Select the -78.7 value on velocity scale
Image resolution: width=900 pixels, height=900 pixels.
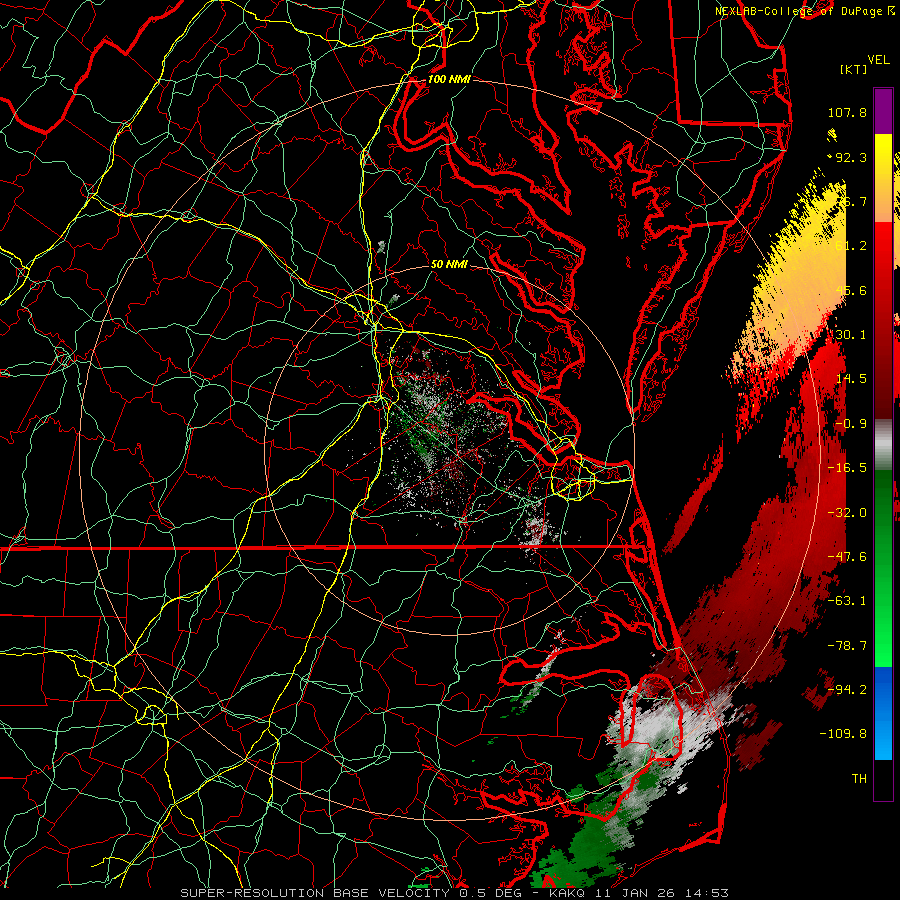(847, 646)
